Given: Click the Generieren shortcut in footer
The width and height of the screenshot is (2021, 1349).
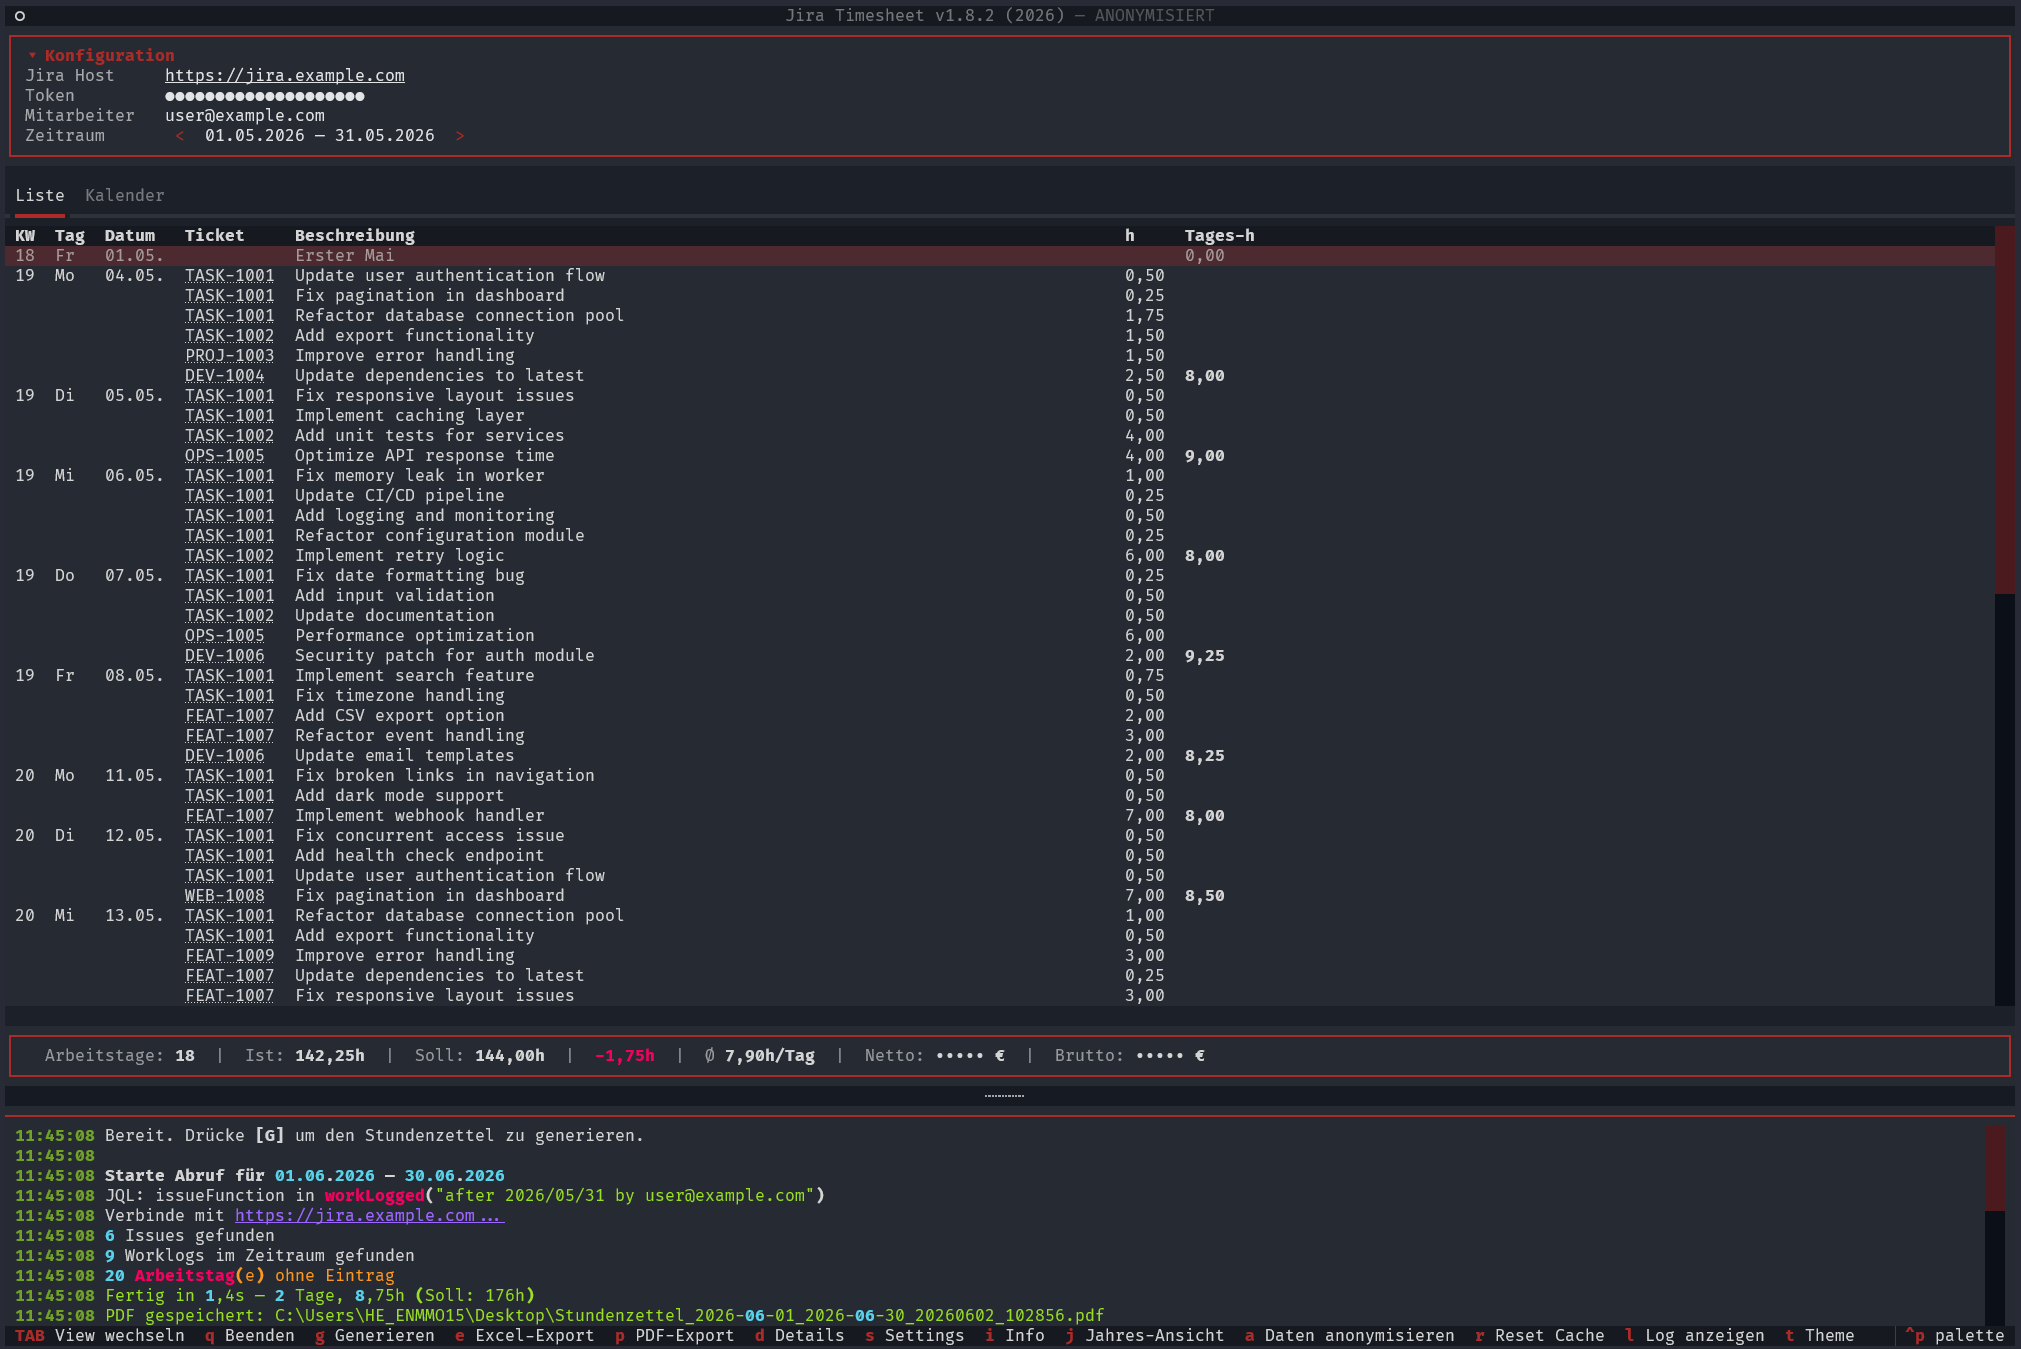Looking at the screenshot, I should tap(375, 1335).
